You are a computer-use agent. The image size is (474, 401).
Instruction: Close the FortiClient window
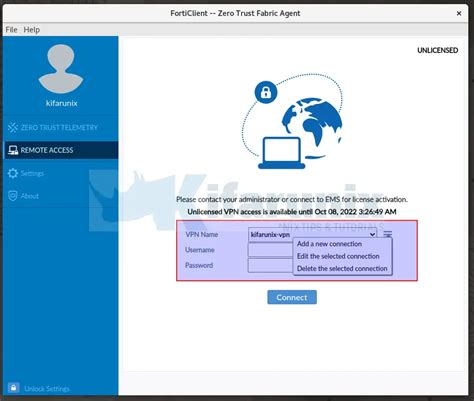pos(459,13)
